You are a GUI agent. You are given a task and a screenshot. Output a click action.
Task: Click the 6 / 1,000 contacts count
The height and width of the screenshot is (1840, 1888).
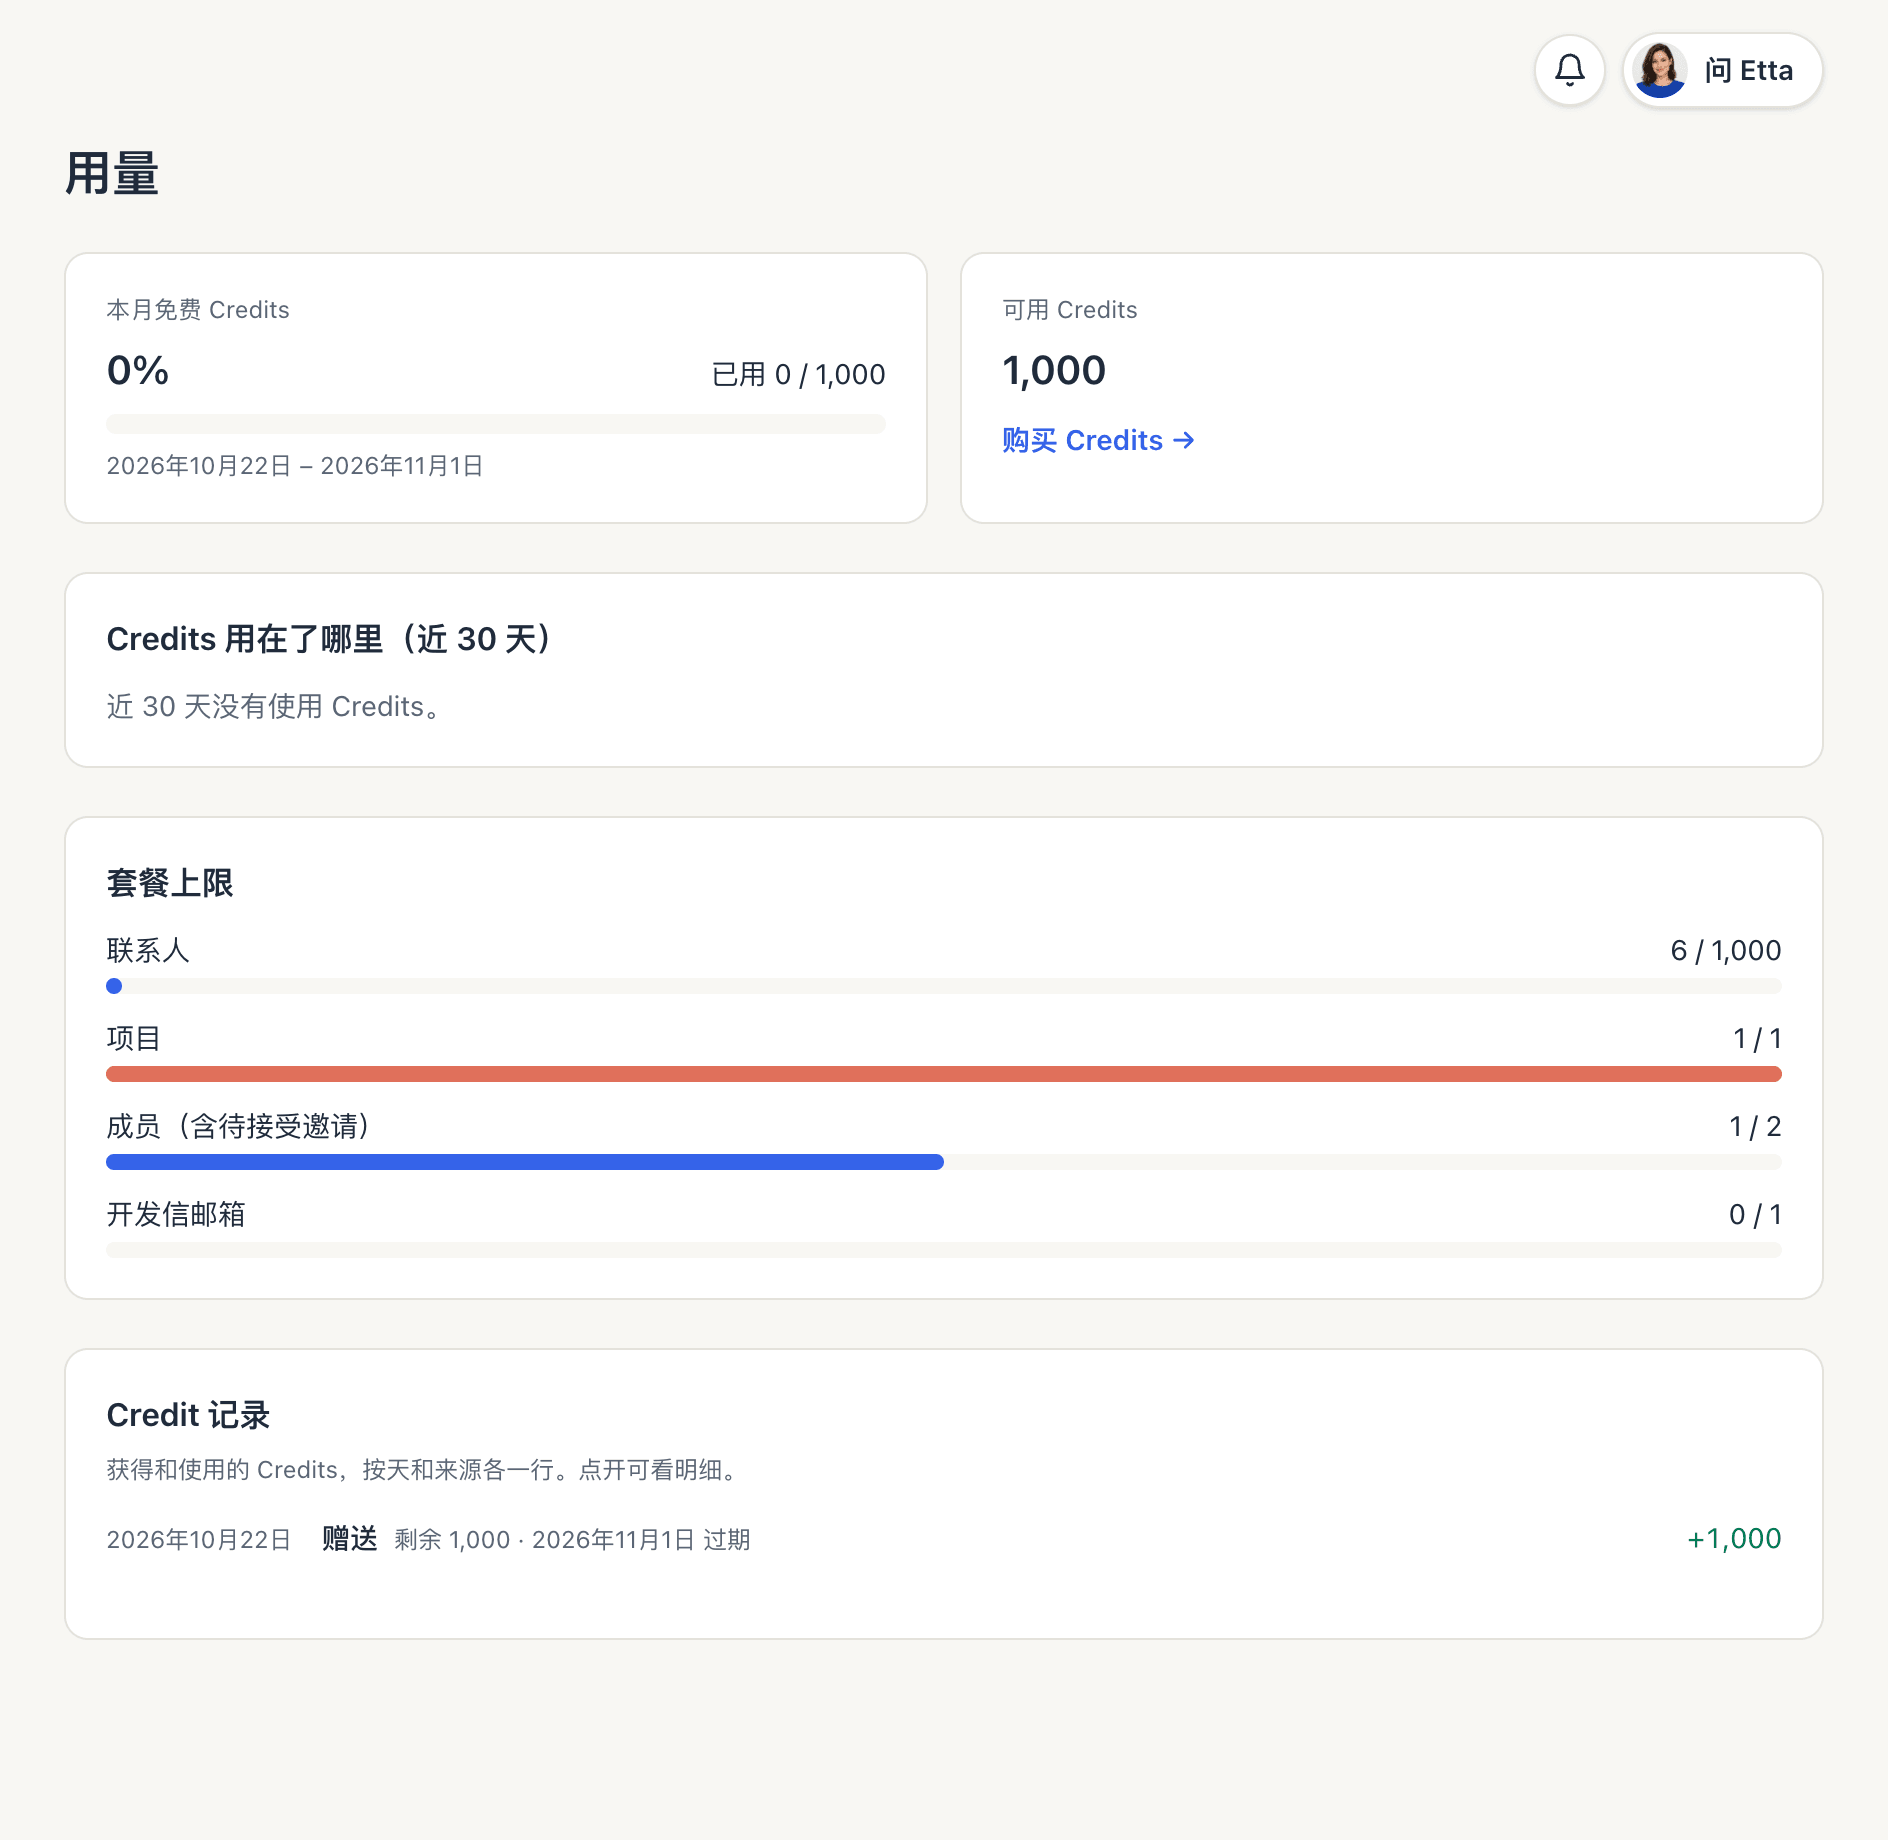[x=1726, y=951]
